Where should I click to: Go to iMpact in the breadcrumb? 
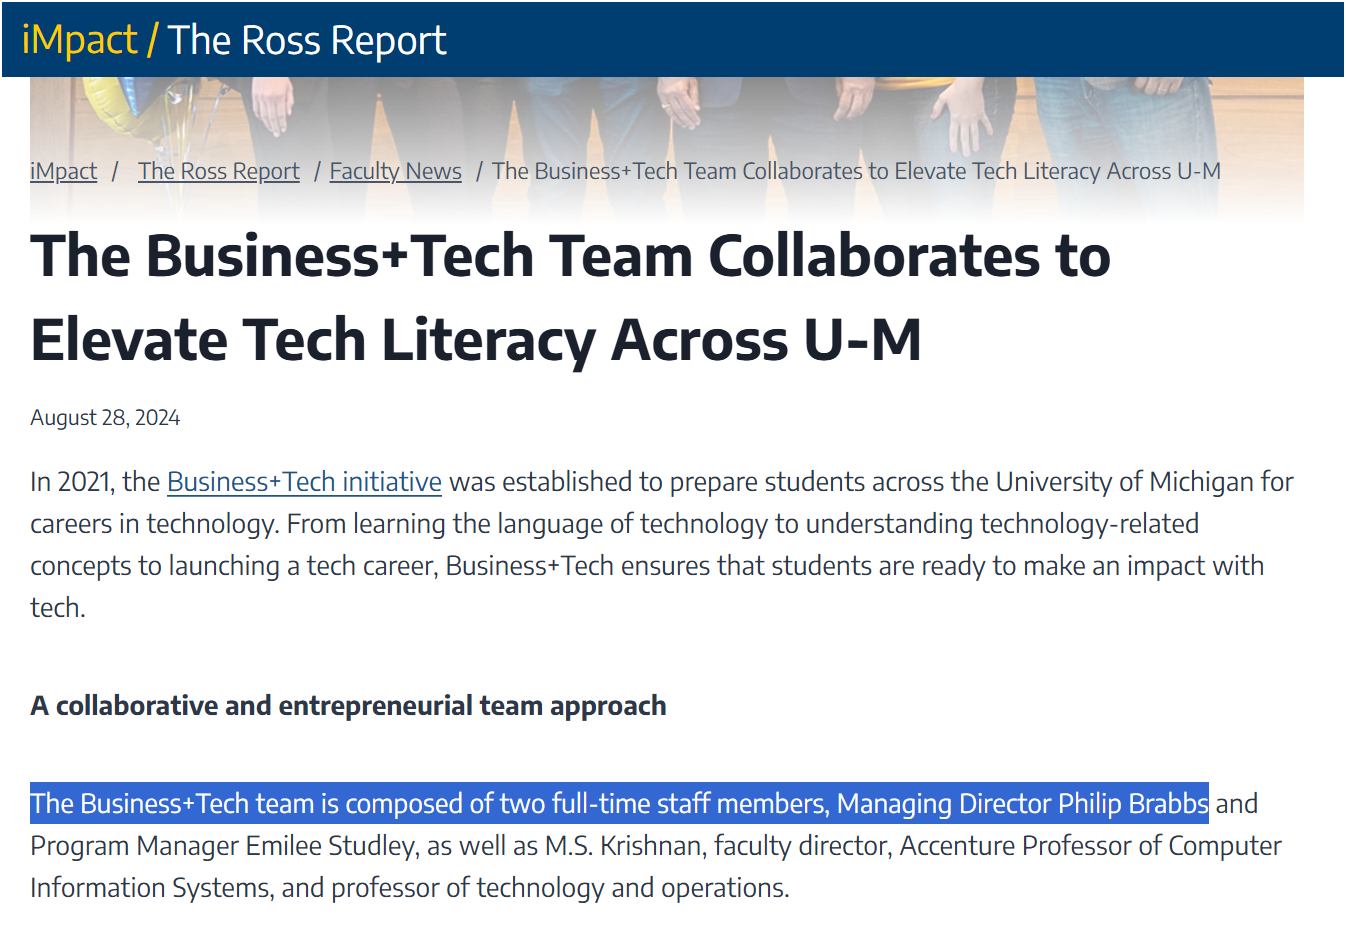pos(63,171)
